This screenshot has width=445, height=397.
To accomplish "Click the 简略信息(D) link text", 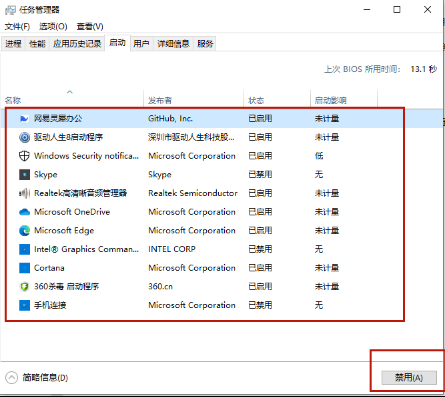I will pos(45,378).
